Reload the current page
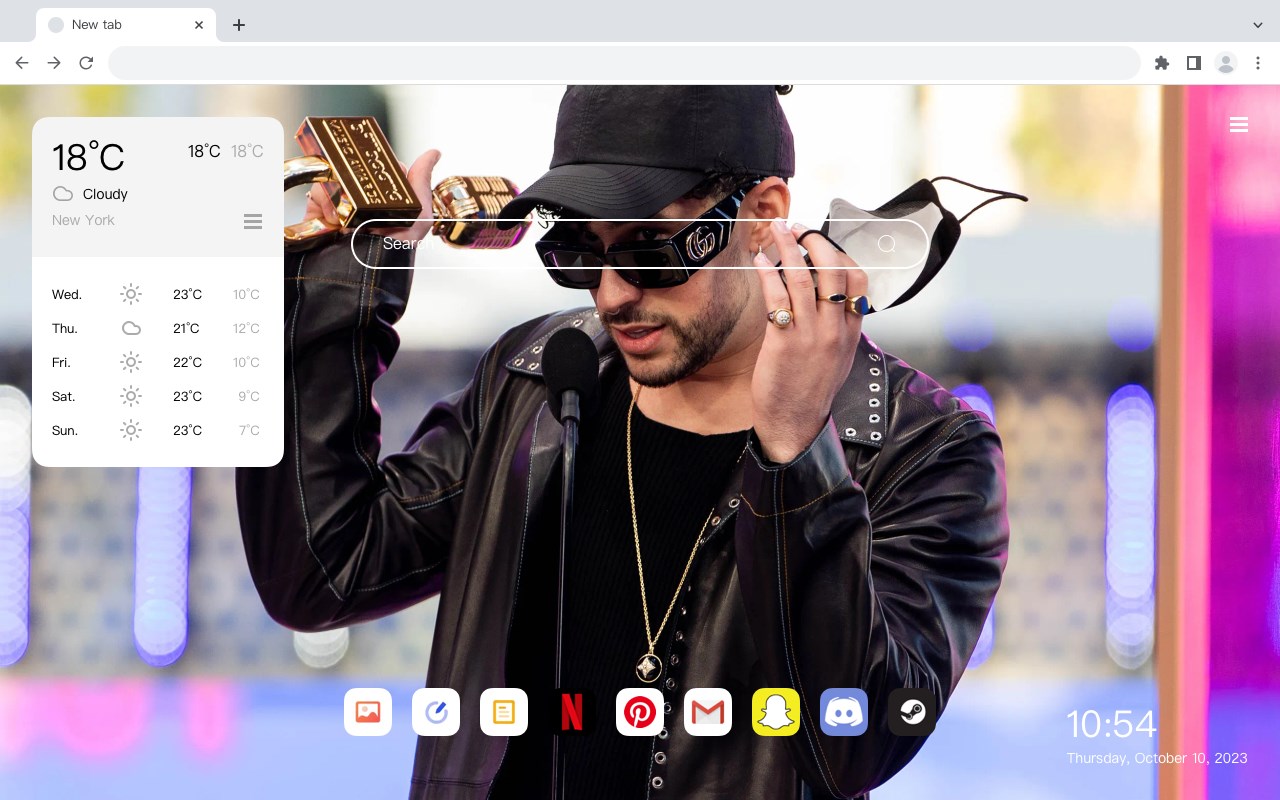 pos(86,63)
